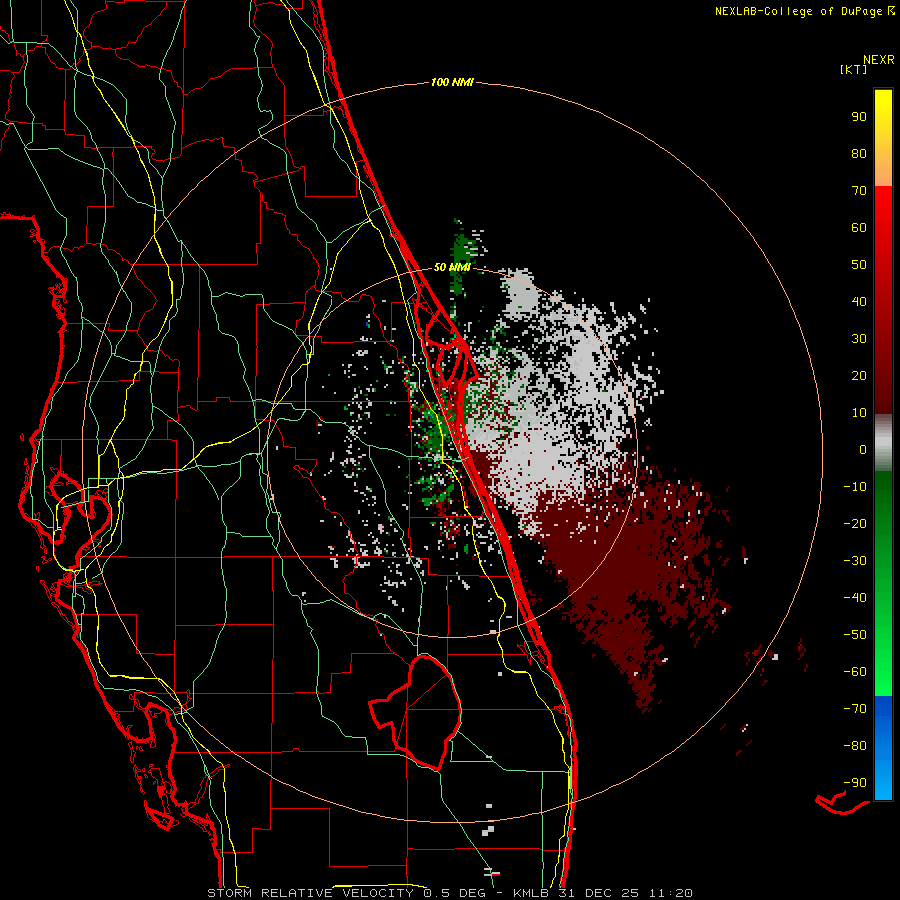The image size is (900, 900).
Task: Pick the yellow top segment of the color bar
Action: (x=883, y=138)
